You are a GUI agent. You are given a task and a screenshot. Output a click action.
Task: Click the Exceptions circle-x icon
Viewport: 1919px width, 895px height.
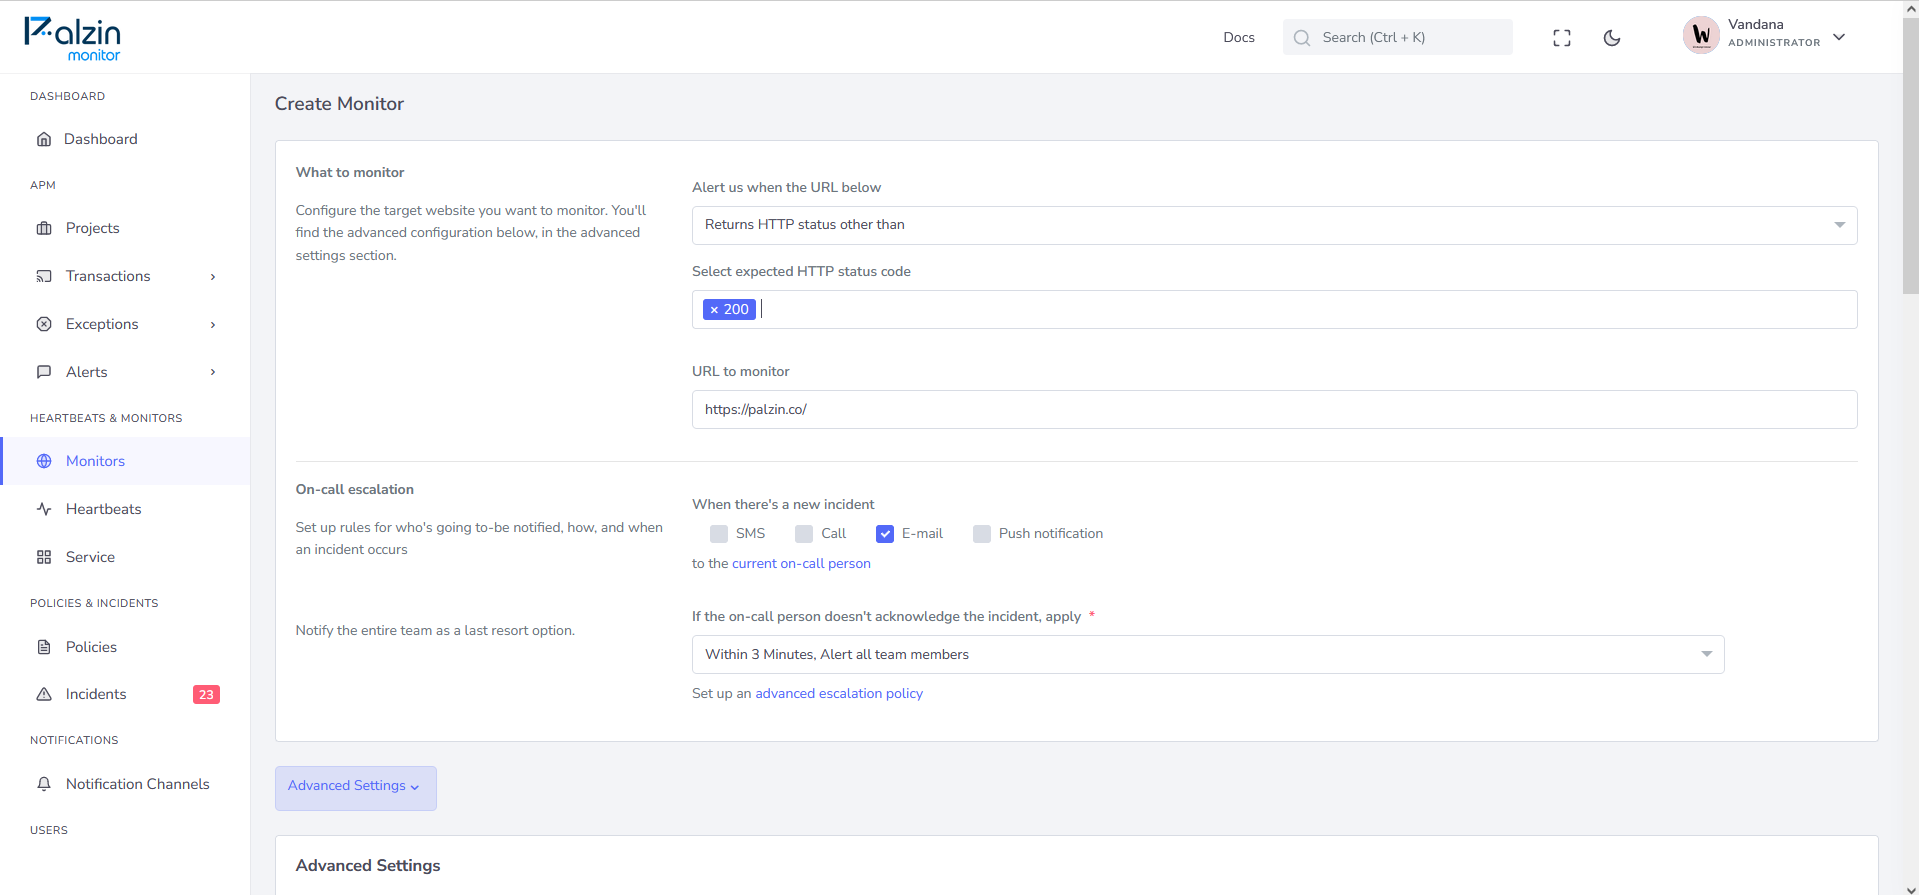(x=44, y=324)
